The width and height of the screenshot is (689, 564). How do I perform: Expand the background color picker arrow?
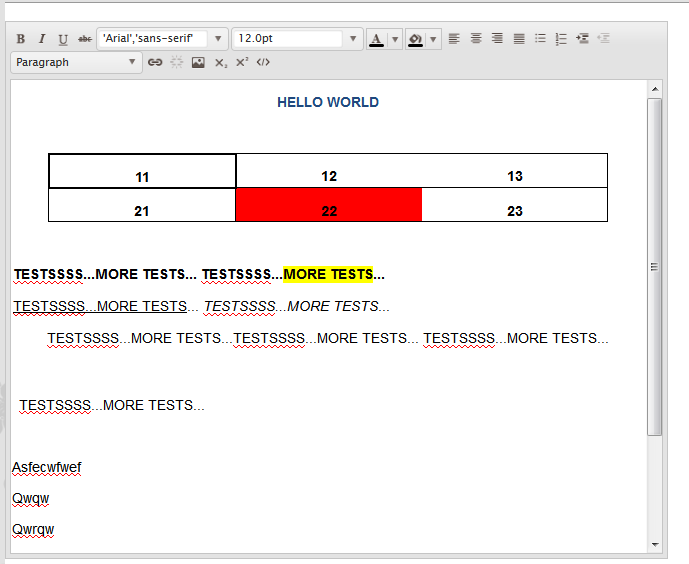coord(433,39)
